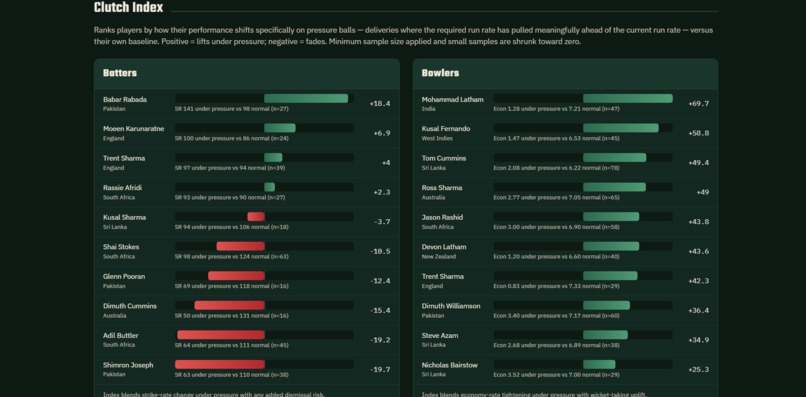Click bowler name Devon Latham
Image resolution: width=806 pixels, height=397 pixels.
click(444, 247)
